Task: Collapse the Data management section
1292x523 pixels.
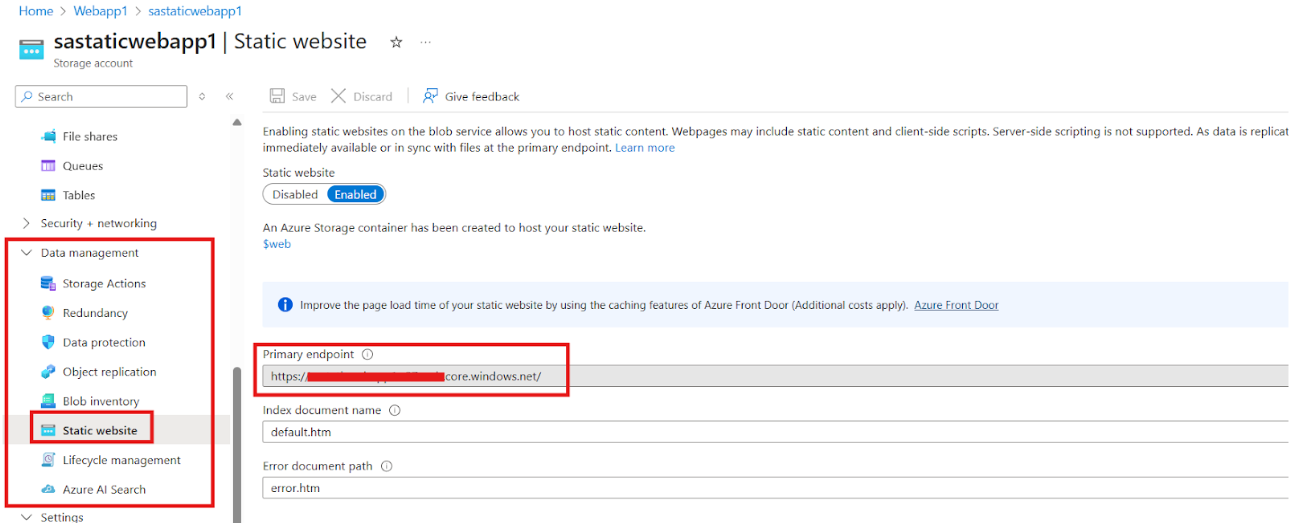Action: 26,253
